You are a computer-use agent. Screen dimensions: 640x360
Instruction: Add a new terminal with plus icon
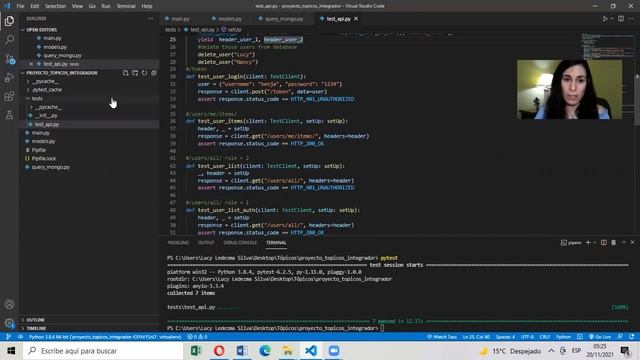coord(588,242)
